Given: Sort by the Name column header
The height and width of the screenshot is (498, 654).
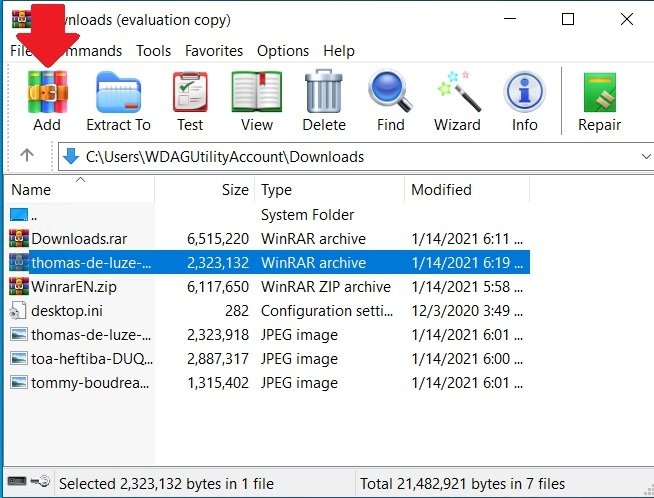Looking at the screenshot, I should tap(80, 190).
